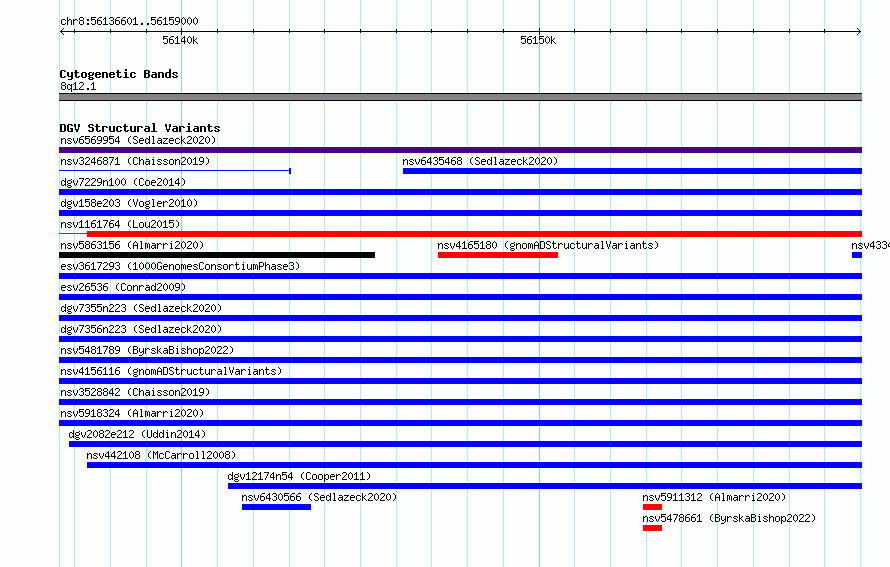Open esv3617293 (1000GenomesConsortiumPhase3) label
Viewport: 890px width, 567px height.
180,266
